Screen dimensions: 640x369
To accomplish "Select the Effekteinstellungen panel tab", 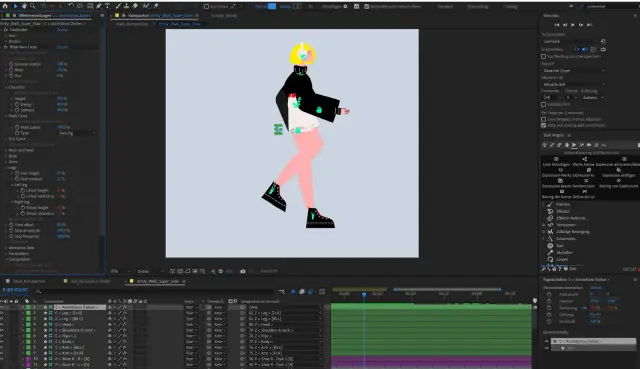I will [35, 16].
